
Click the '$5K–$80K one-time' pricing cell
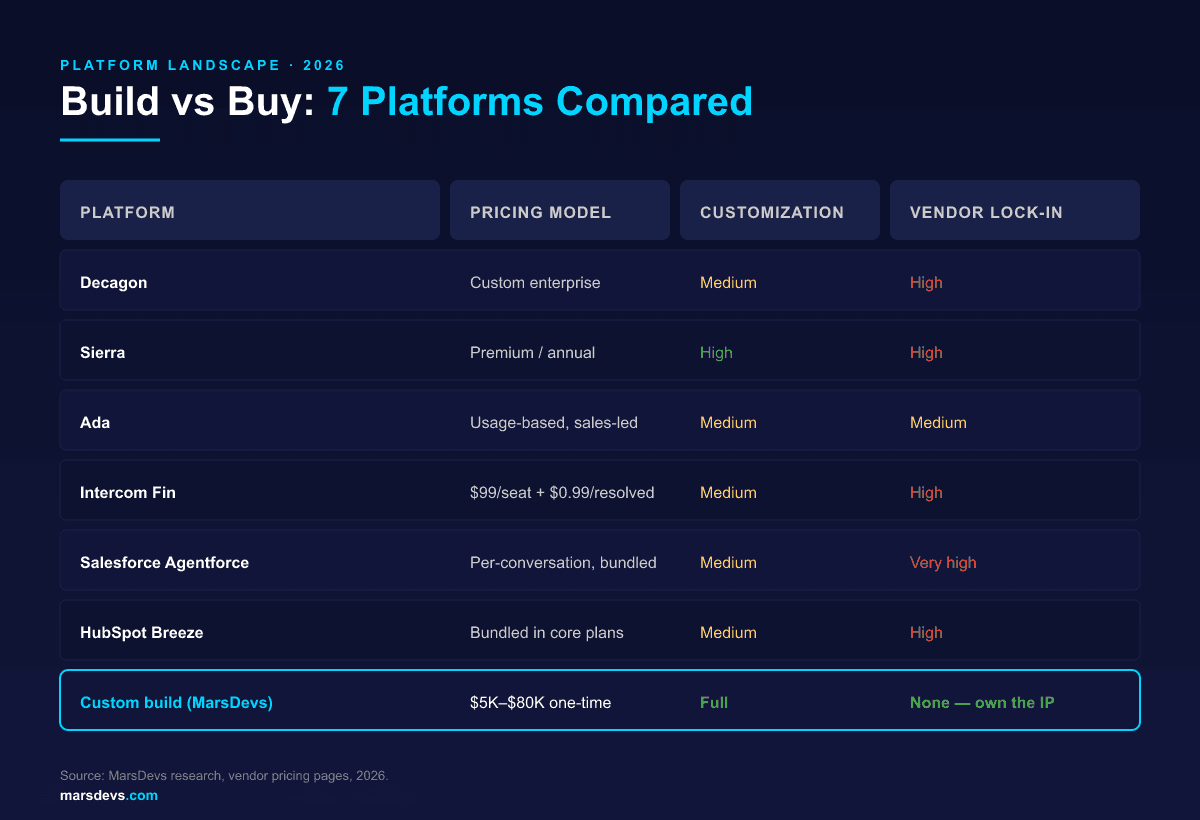click(540, 703)
